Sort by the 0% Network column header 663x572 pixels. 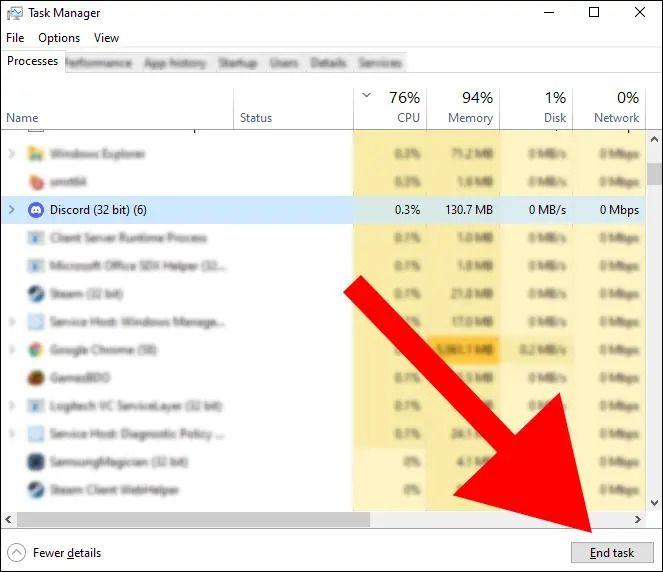coord(609,108)
